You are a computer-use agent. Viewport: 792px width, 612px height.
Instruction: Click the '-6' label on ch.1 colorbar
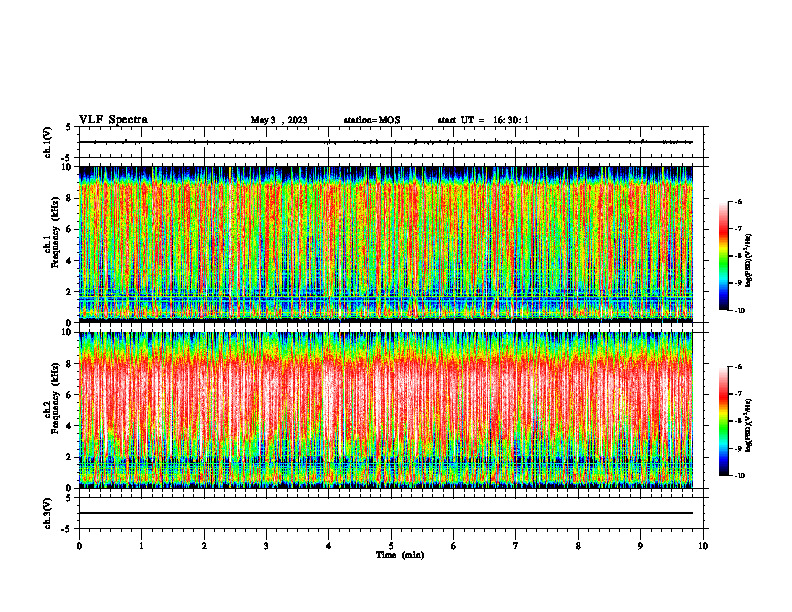click(x=738, y=202)
